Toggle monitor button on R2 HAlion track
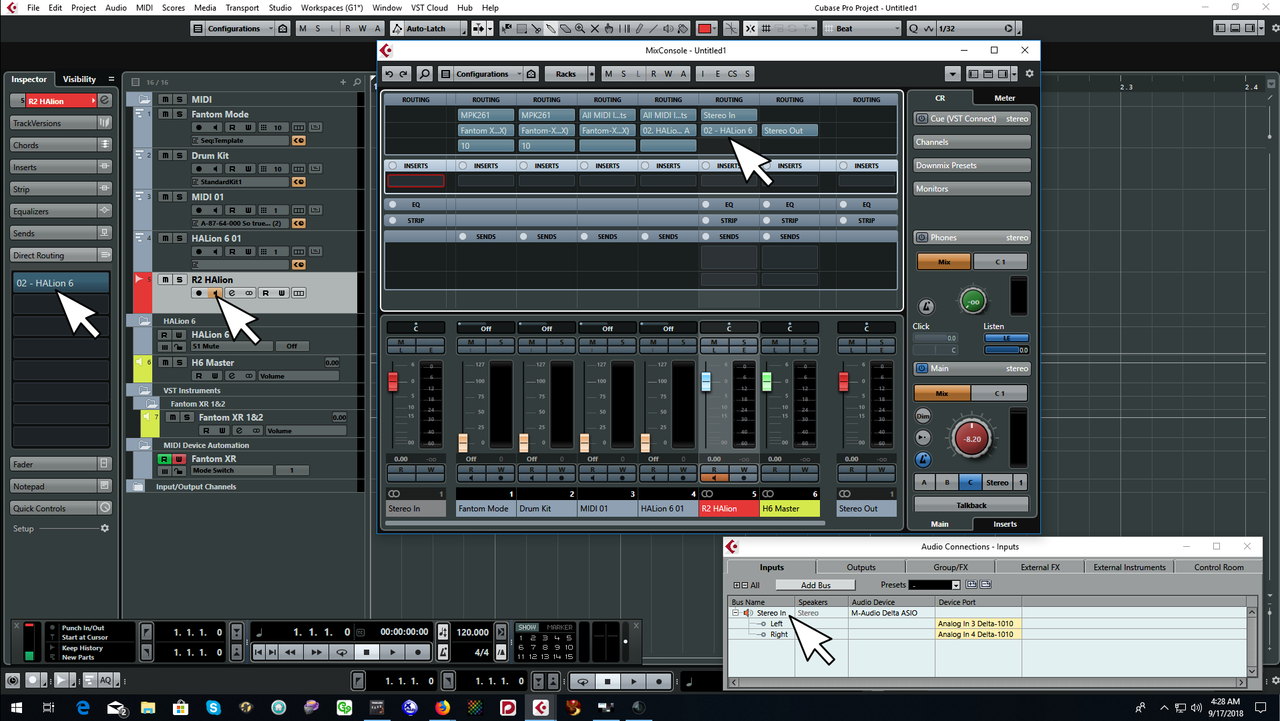 click(215, 293)
